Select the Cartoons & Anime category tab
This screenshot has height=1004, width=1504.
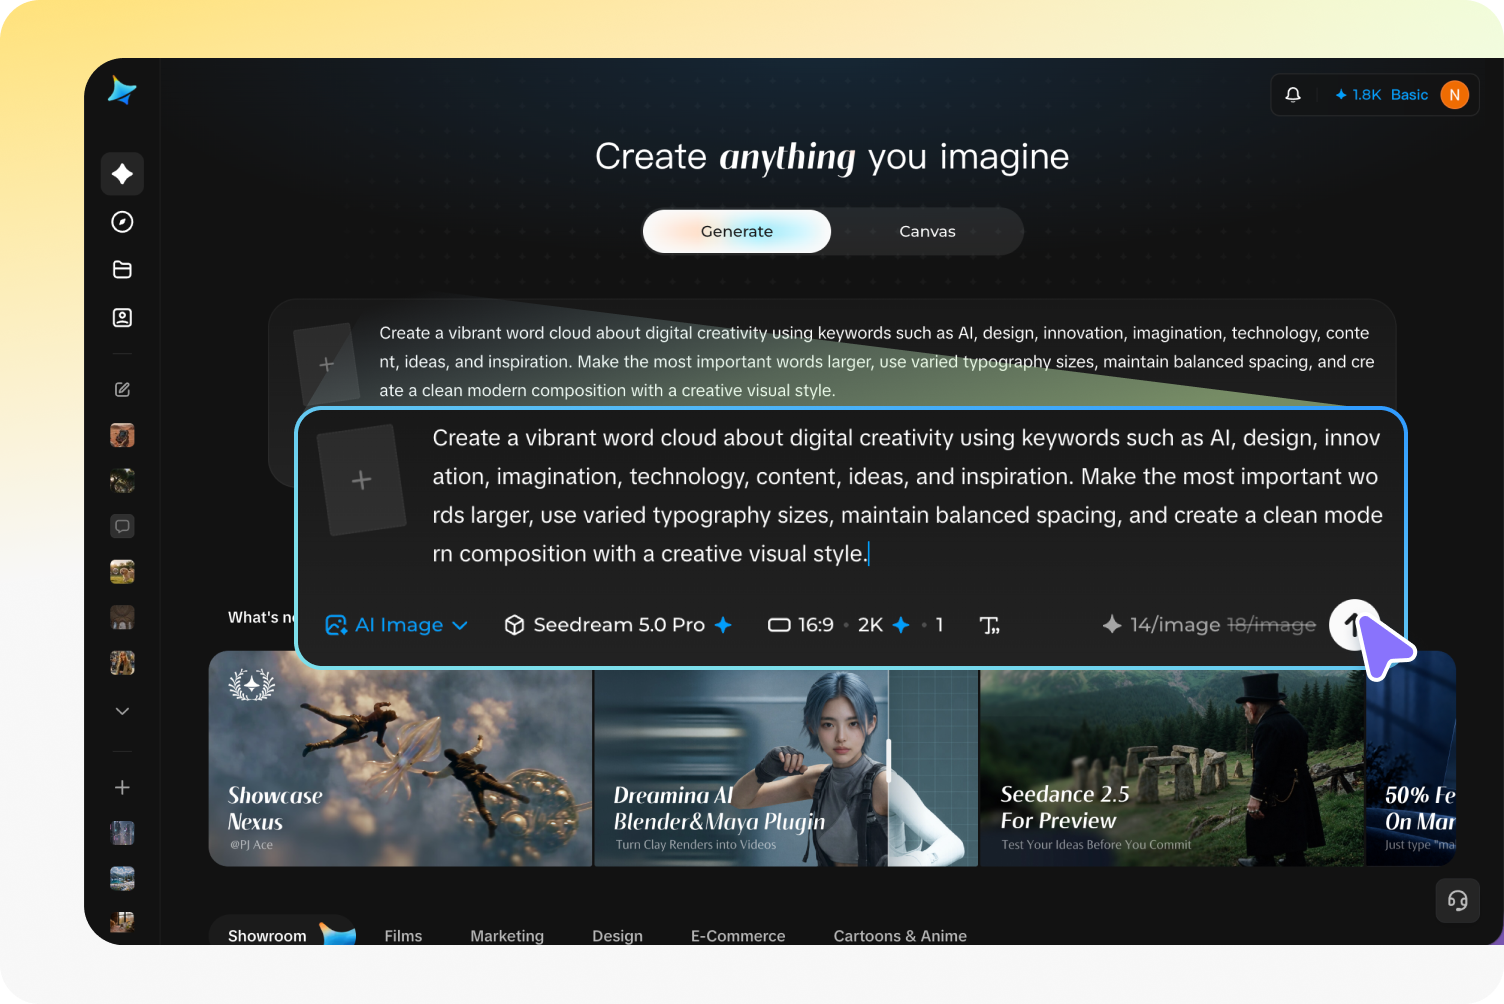click(900, 936)
